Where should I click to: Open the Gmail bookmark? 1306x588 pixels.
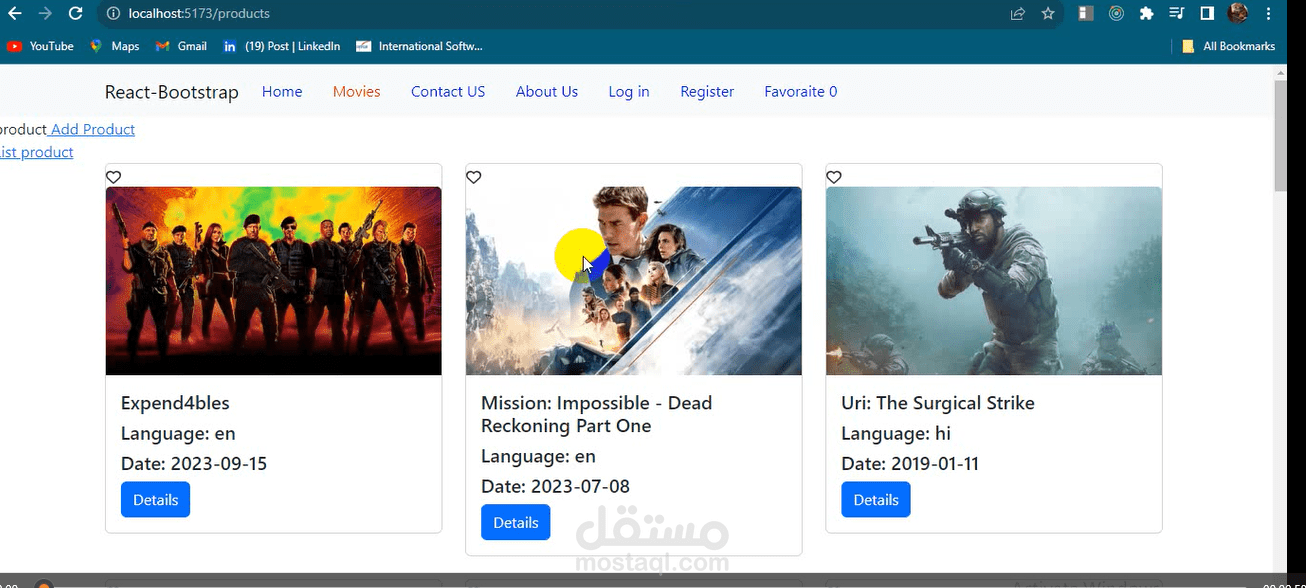181,46
